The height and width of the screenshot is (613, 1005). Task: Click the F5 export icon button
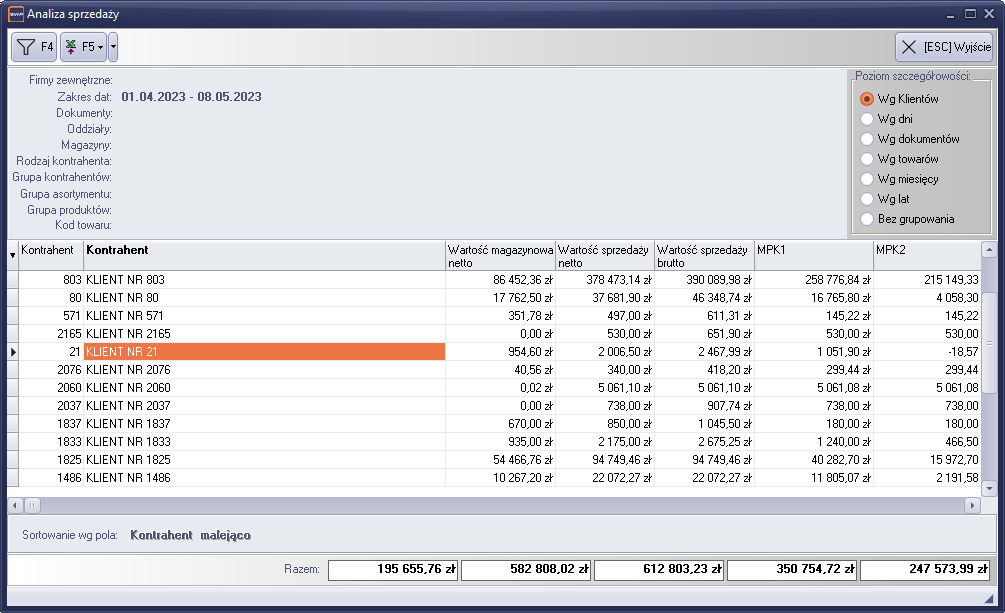point(82,47)
